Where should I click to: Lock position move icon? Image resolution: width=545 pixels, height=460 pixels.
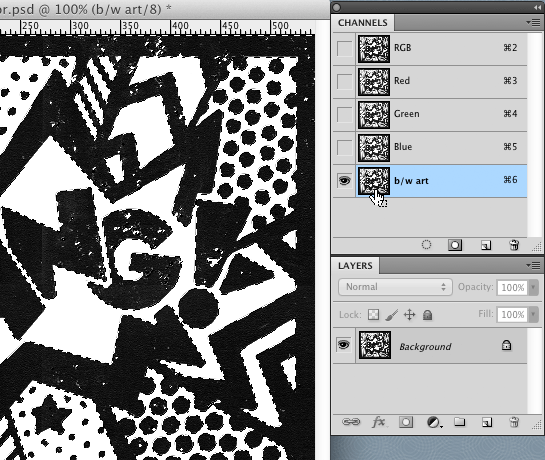pyautogui.click(x=409, y=315)
